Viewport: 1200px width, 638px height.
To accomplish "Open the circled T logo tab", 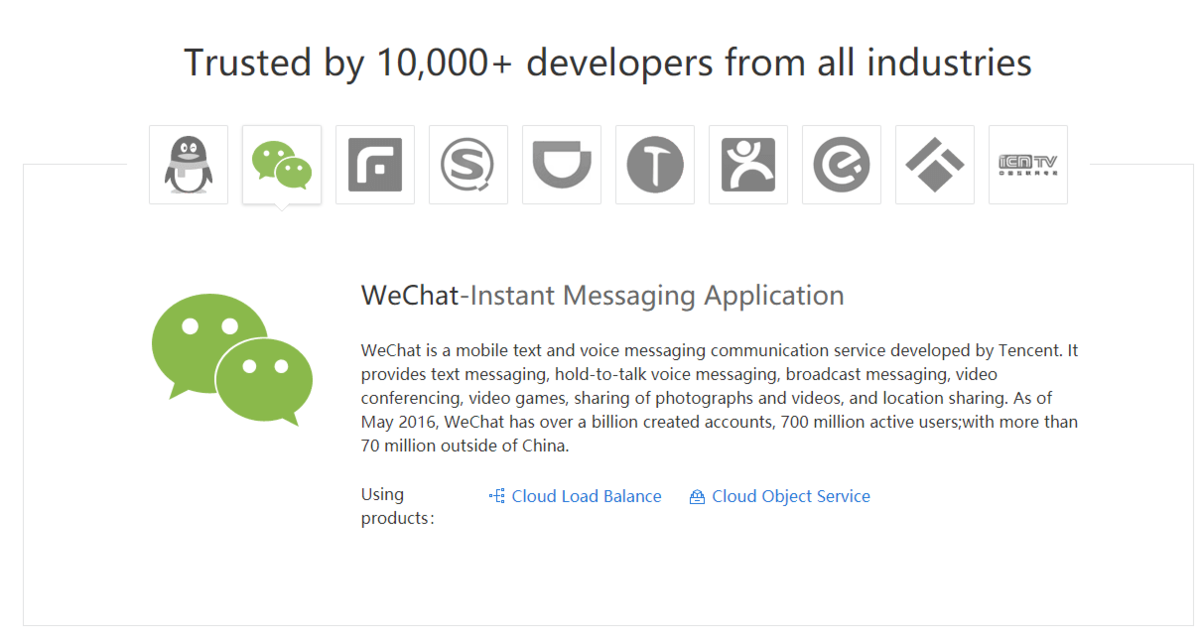I will [655, 165].
